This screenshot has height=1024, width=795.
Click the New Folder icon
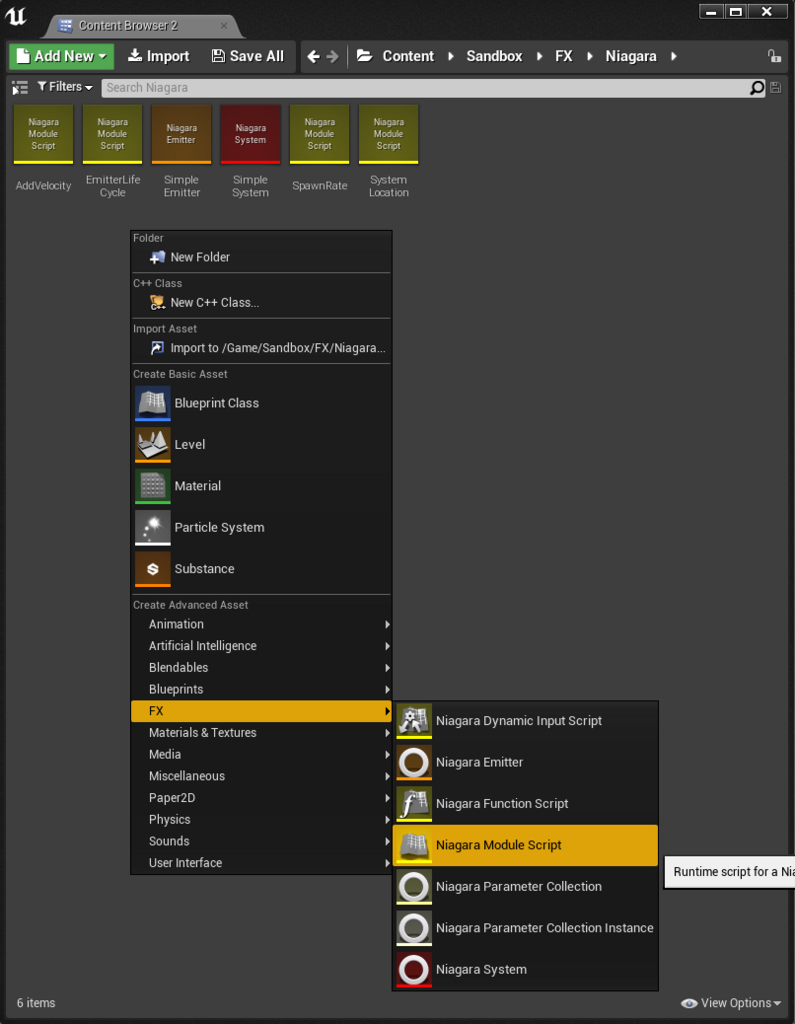[157, 257]
